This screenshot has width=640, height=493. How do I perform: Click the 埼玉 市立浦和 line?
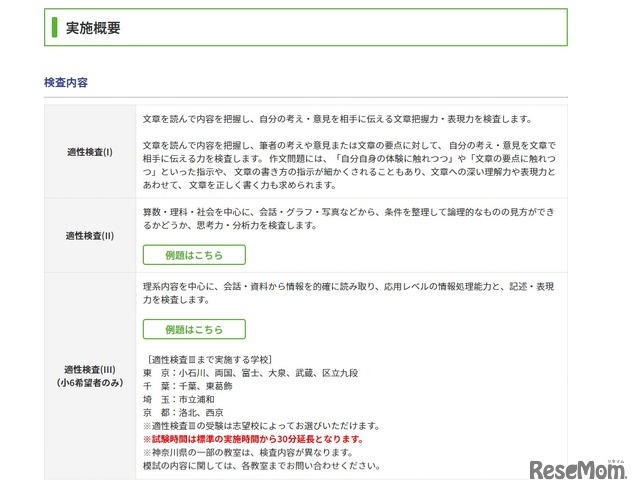click(183, 399)
